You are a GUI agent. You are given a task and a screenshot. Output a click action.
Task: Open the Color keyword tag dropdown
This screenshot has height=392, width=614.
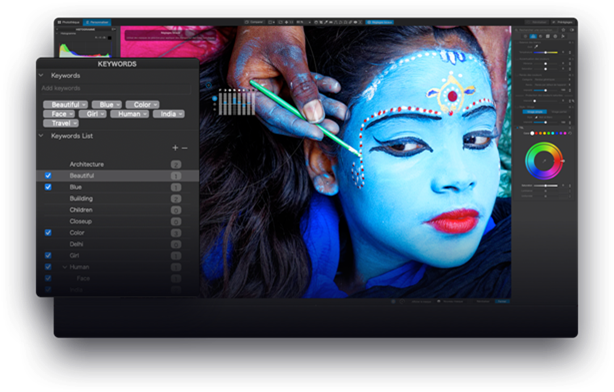click(x=155, y=105)
